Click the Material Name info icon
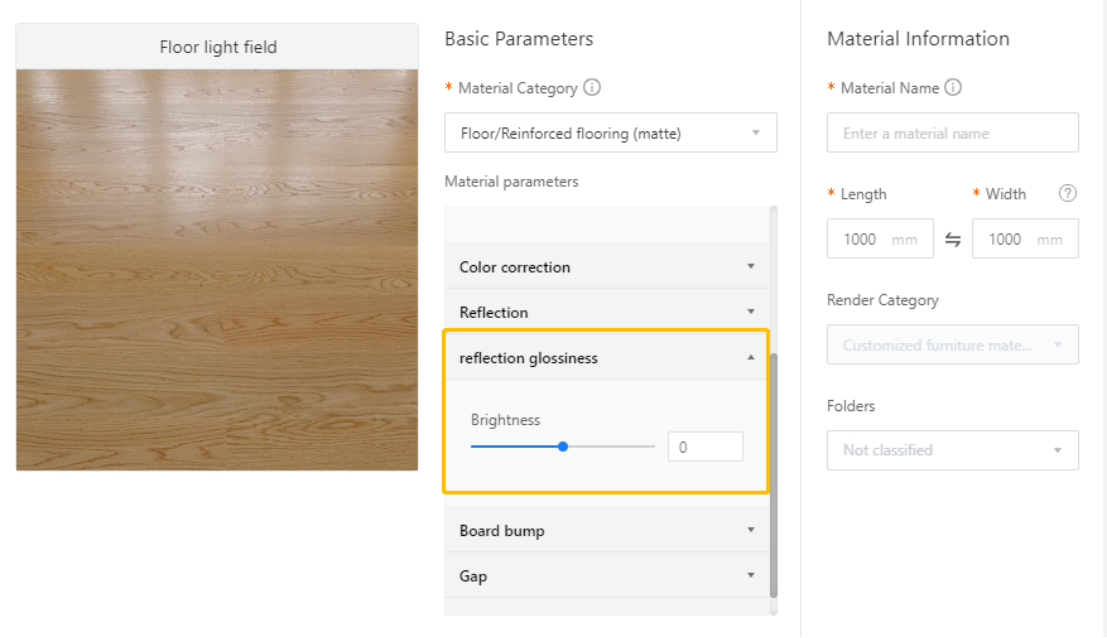The width and height of the screenshot is (1107, 638). [x=953, y=88]
